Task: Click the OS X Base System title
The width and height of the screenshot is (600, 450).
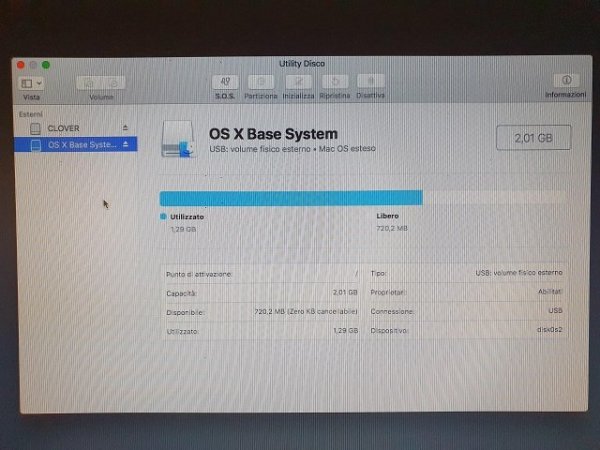Action: (x=273, y=134)
